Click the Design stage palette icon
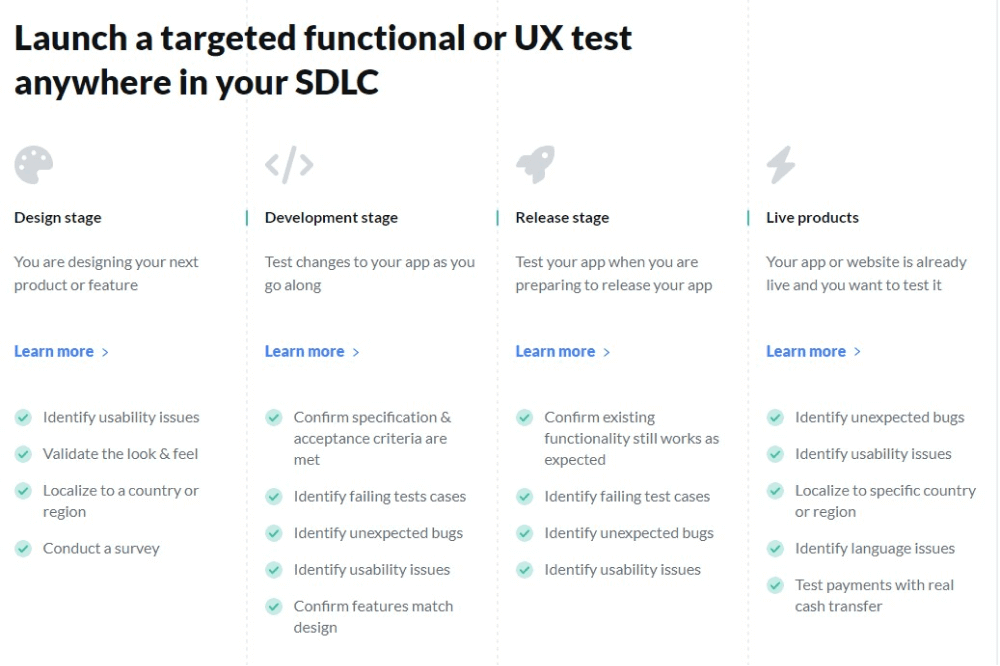Viewport: 1000px width, 666px height. [x=33, y=165]
